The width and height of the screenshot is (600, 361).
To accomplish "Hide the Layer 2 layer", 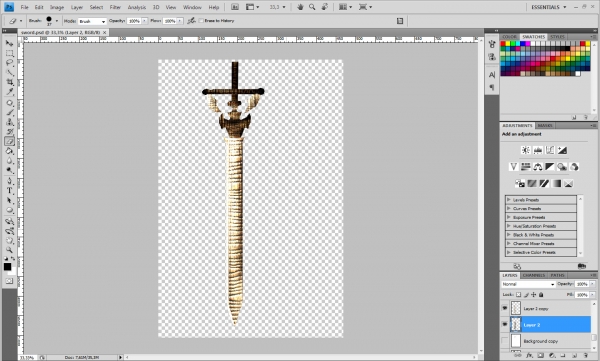I will pos(505,325).
